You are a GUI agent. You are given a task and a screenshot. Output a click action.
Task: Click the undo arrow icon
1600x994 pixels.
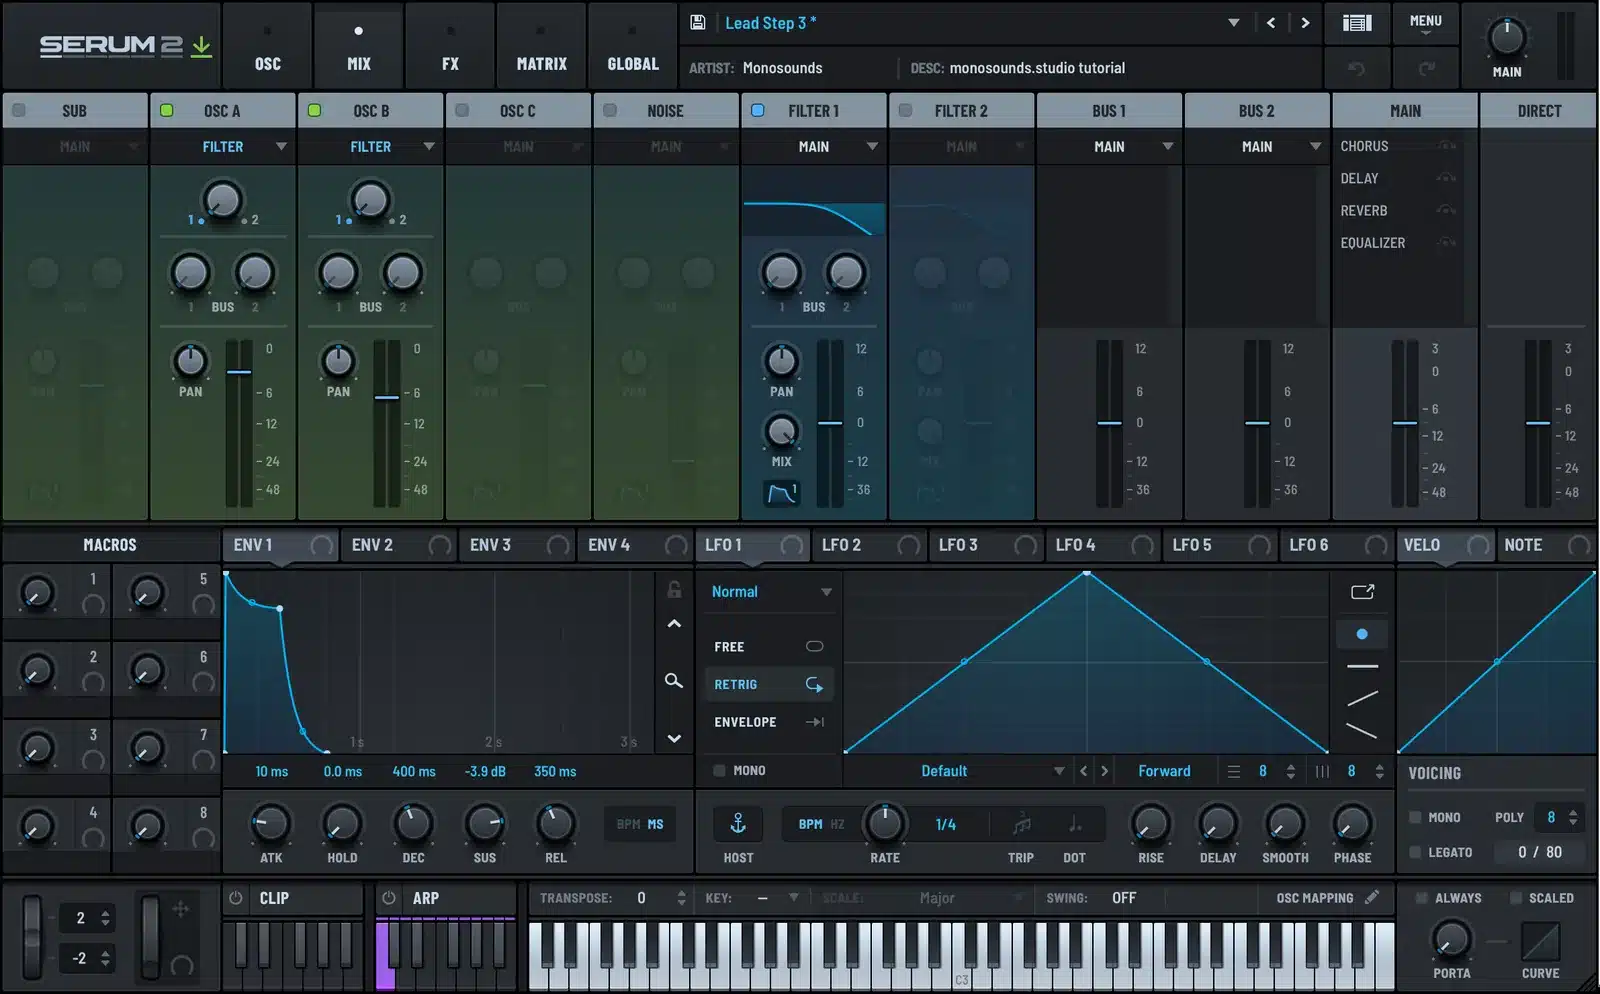tap(1356, 68)
